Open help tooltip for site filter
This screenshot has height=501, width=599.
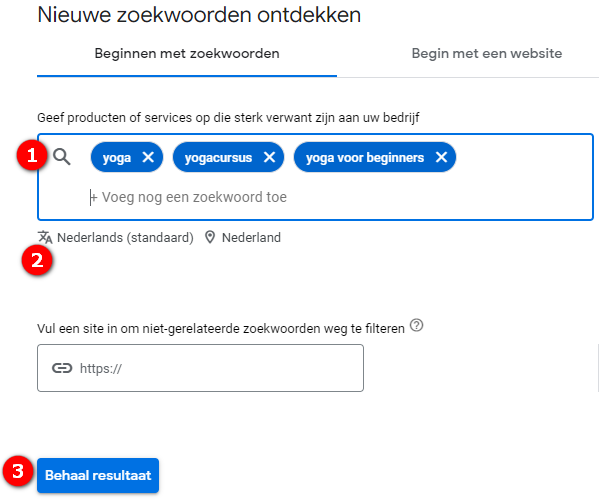point(416,326)
